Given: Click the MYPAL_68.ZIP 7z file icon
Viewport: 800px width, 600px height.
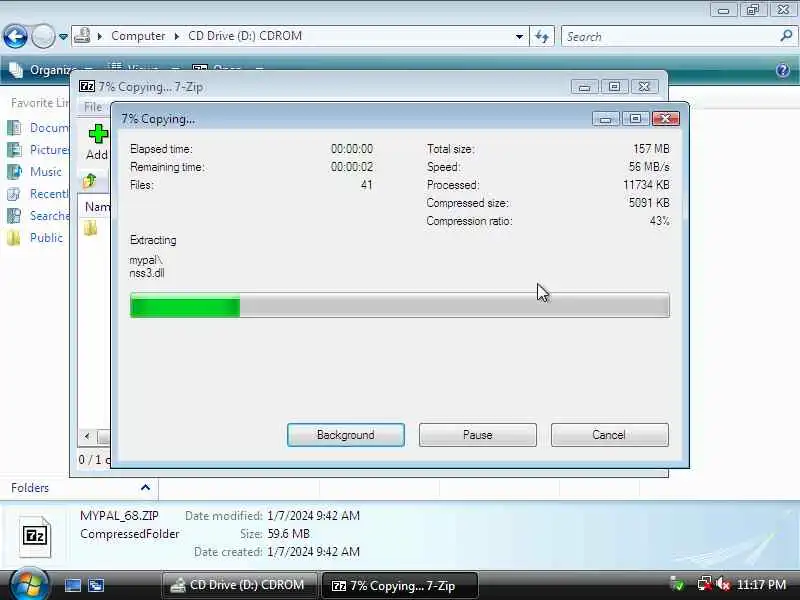Looking at the screenshot, I should 35,536.
